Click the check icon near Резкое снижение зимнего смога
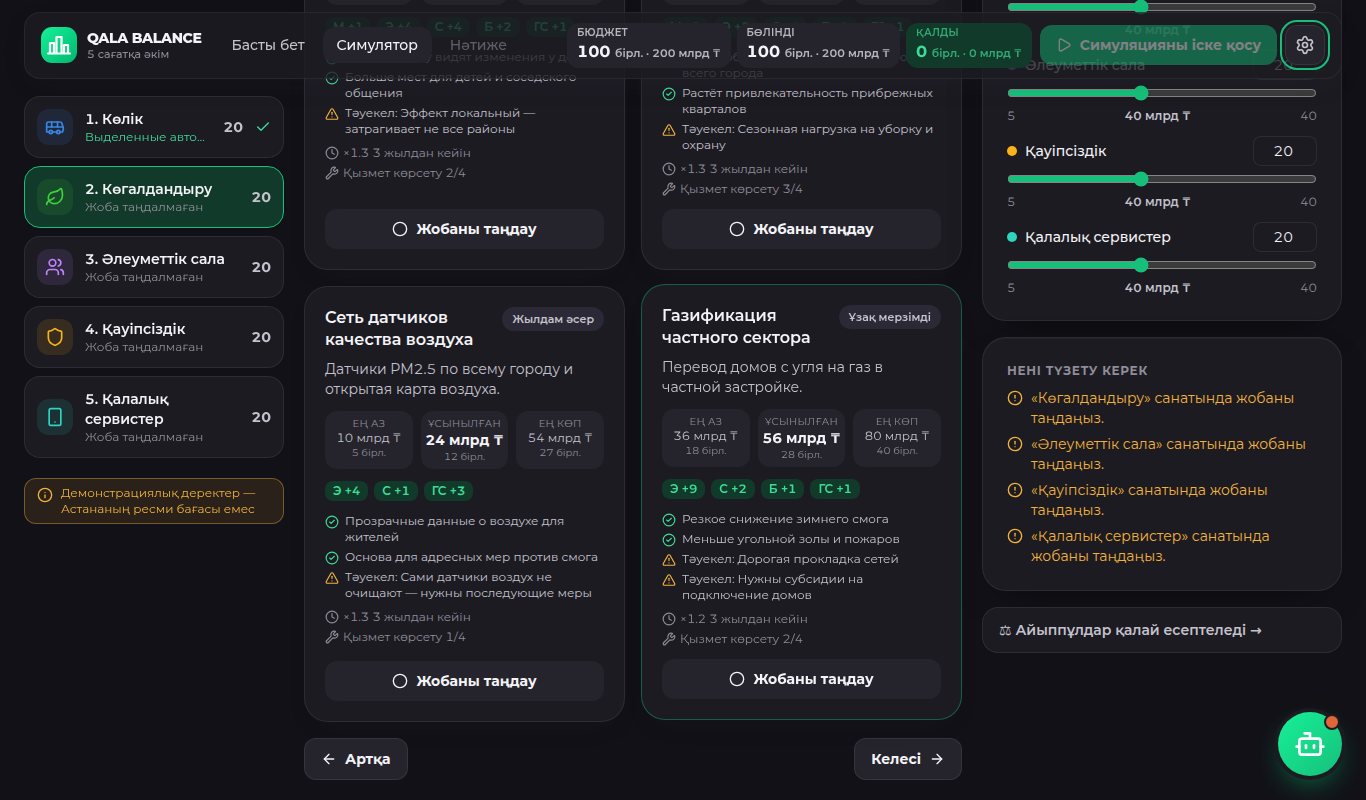Screen dimensions: 1366x800 pyautogui.click(x=669, y=519)
